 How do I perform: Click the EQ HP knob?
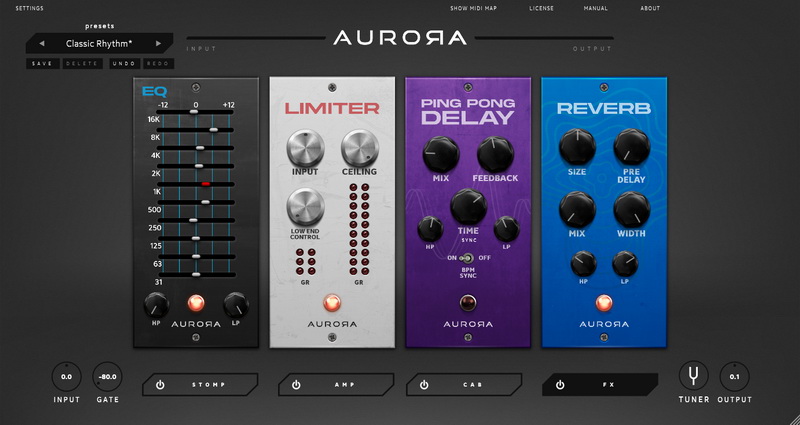click(x=156, y=305)
